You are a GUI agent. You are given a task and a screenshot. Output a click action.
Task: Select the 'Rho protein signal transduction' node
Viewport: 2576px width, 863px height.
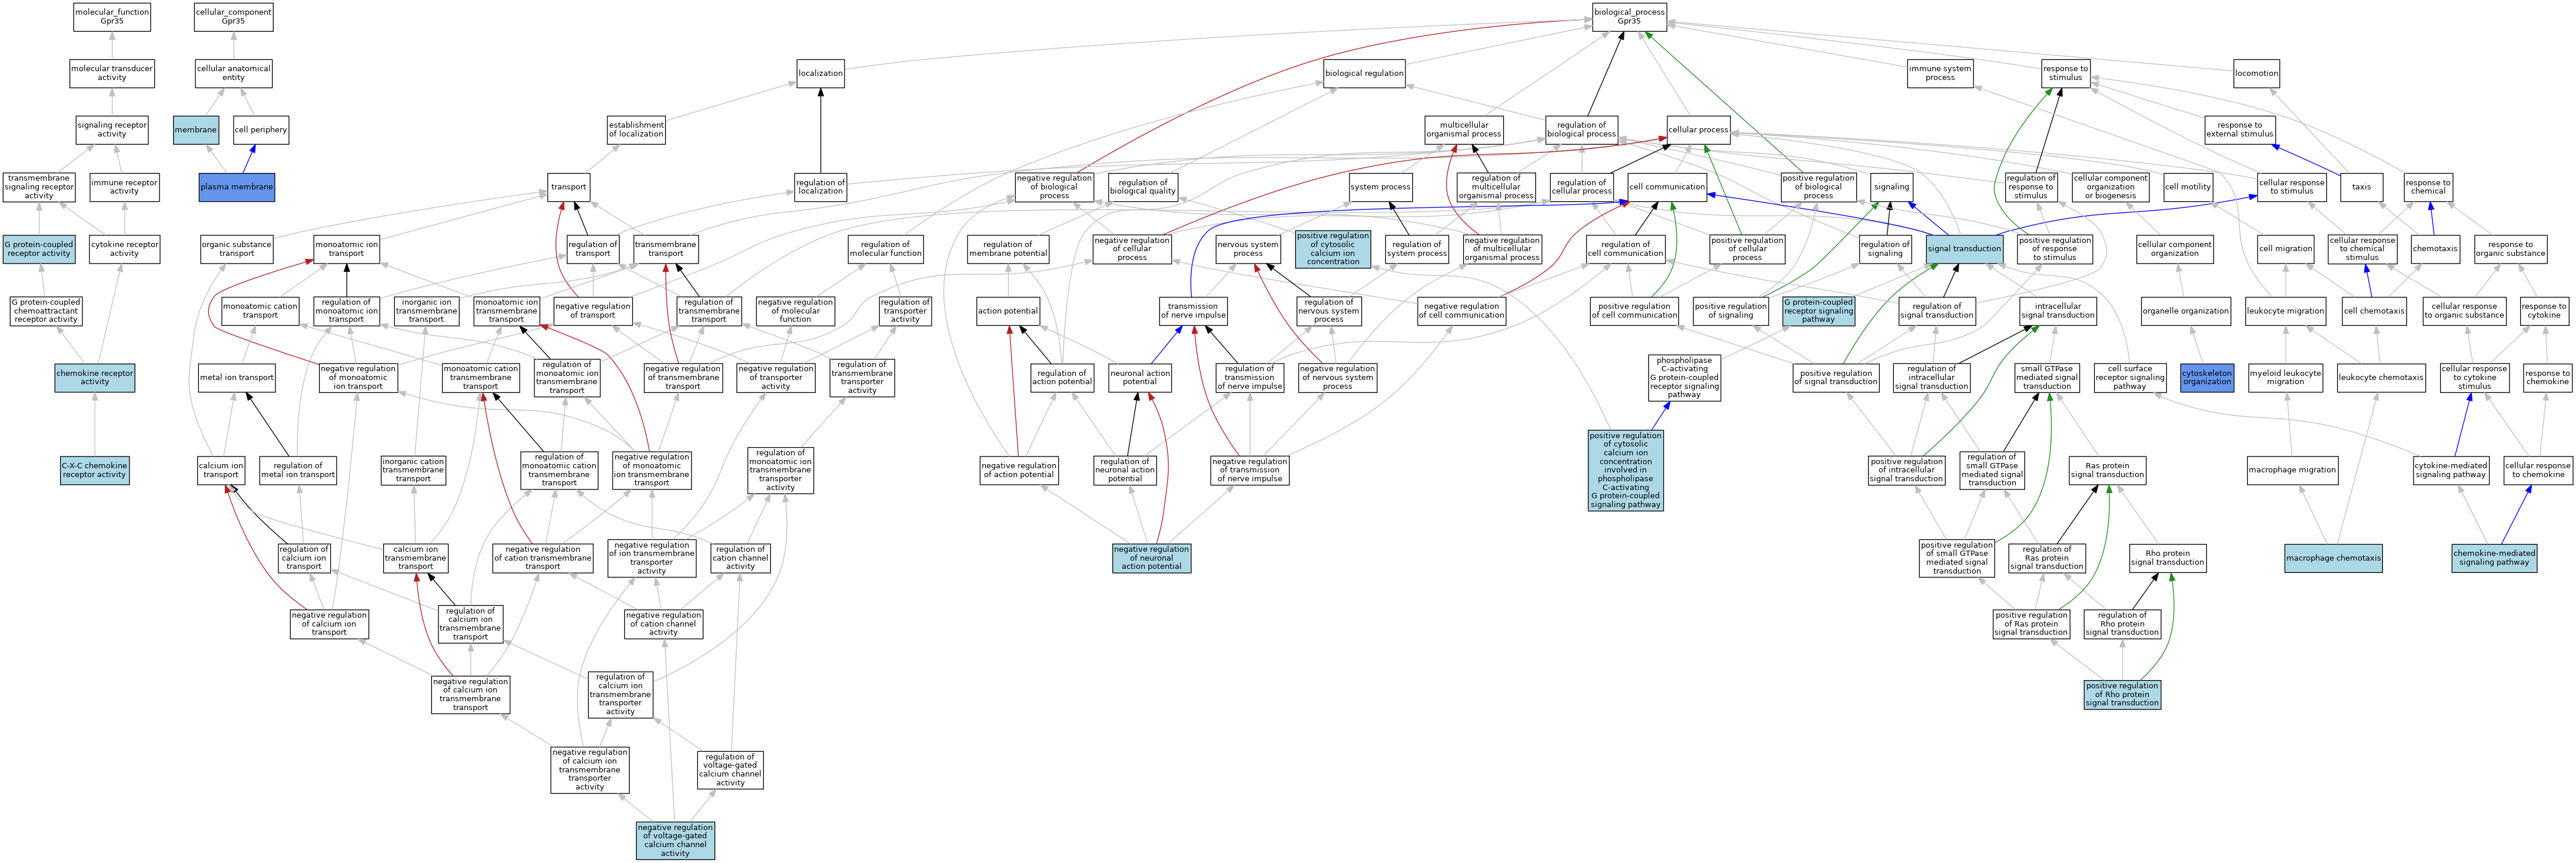tap(2167, 558)
